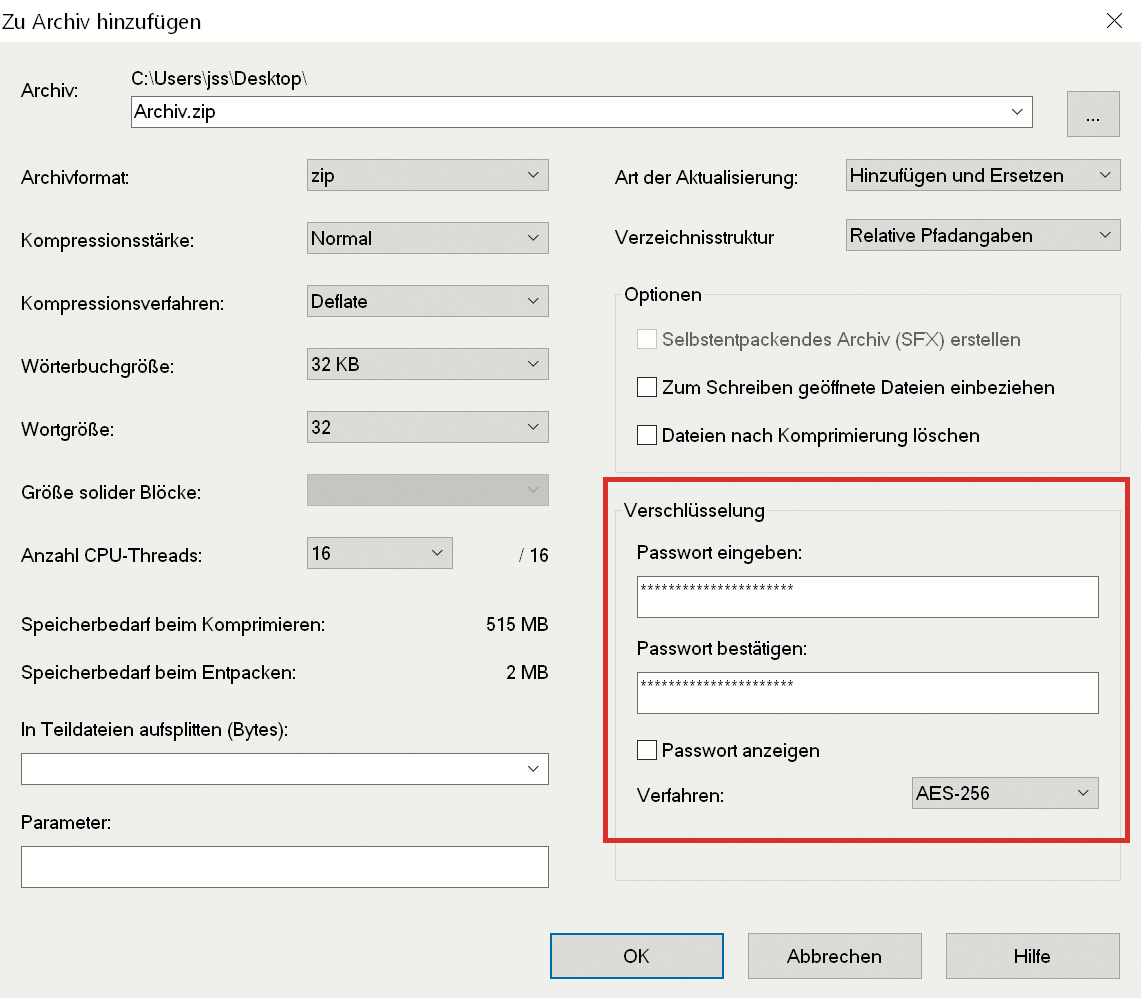Click the Passwort eingeben field
1141x998 pixels.
coord(867,597)
